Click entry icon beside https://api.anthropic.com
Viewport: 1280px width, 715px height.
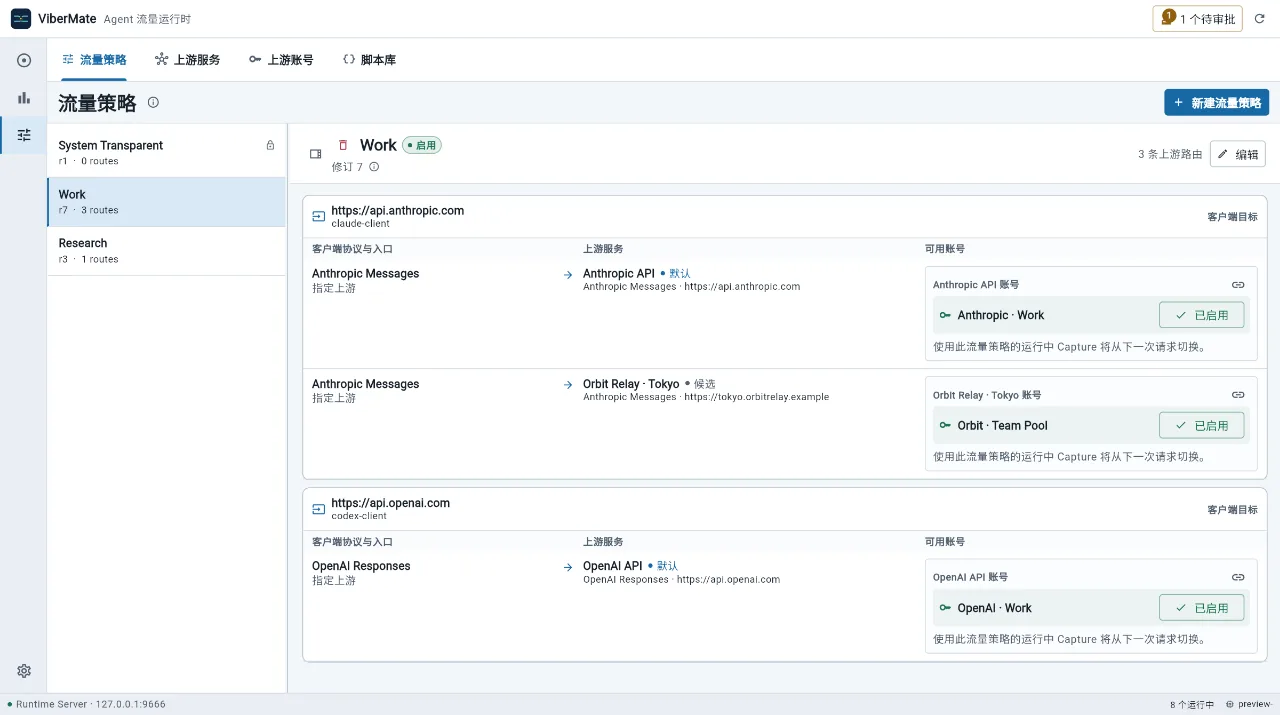coord(319,216)
